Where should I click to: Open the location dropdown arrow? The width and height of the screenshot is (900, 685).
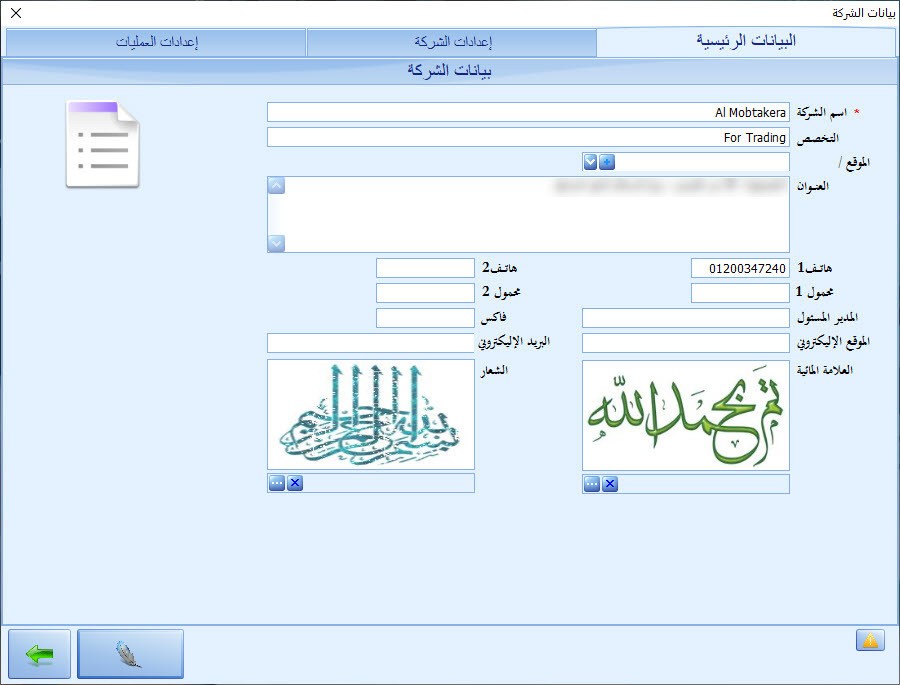click(x=591, y=162)
